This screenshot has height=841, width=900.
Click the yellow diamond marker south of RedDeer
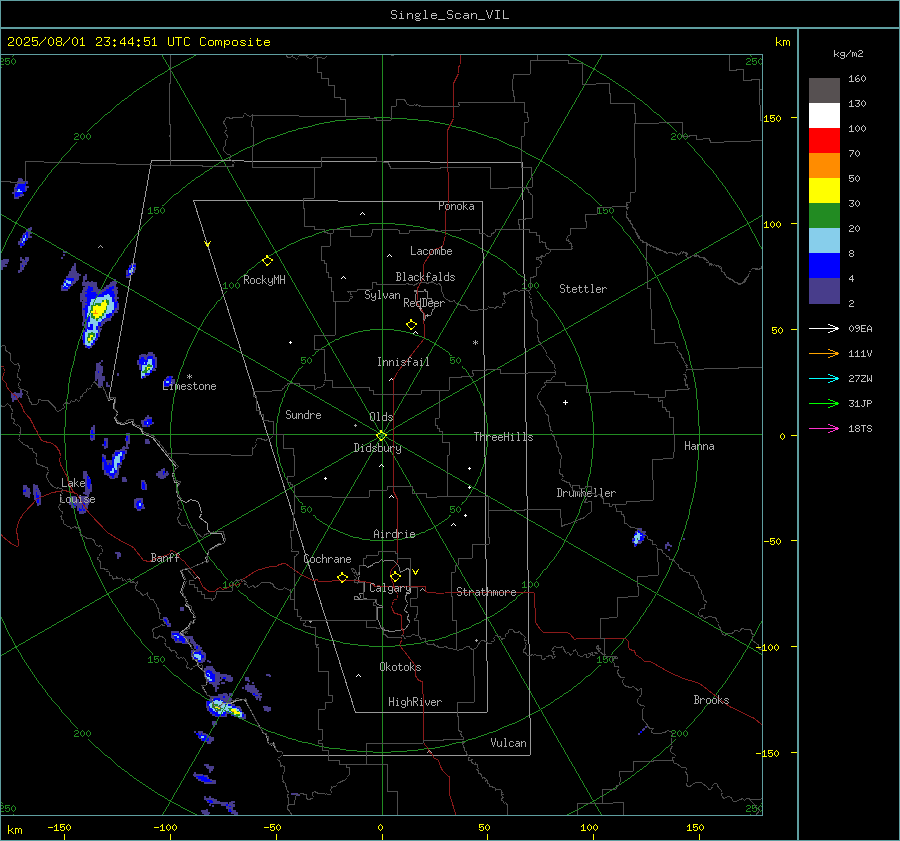pyautogui.click(x=412, y=325)
